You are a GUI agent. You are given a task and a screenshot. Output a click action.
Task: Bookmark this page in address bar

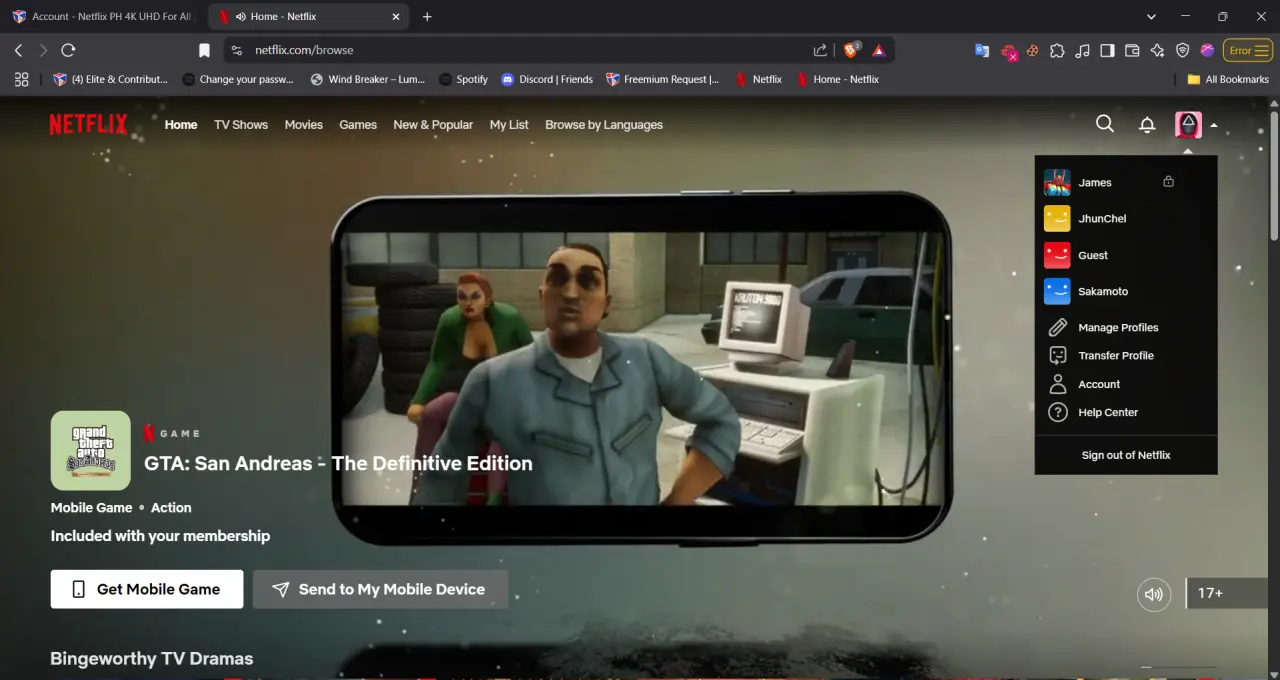tap(204, 50)
